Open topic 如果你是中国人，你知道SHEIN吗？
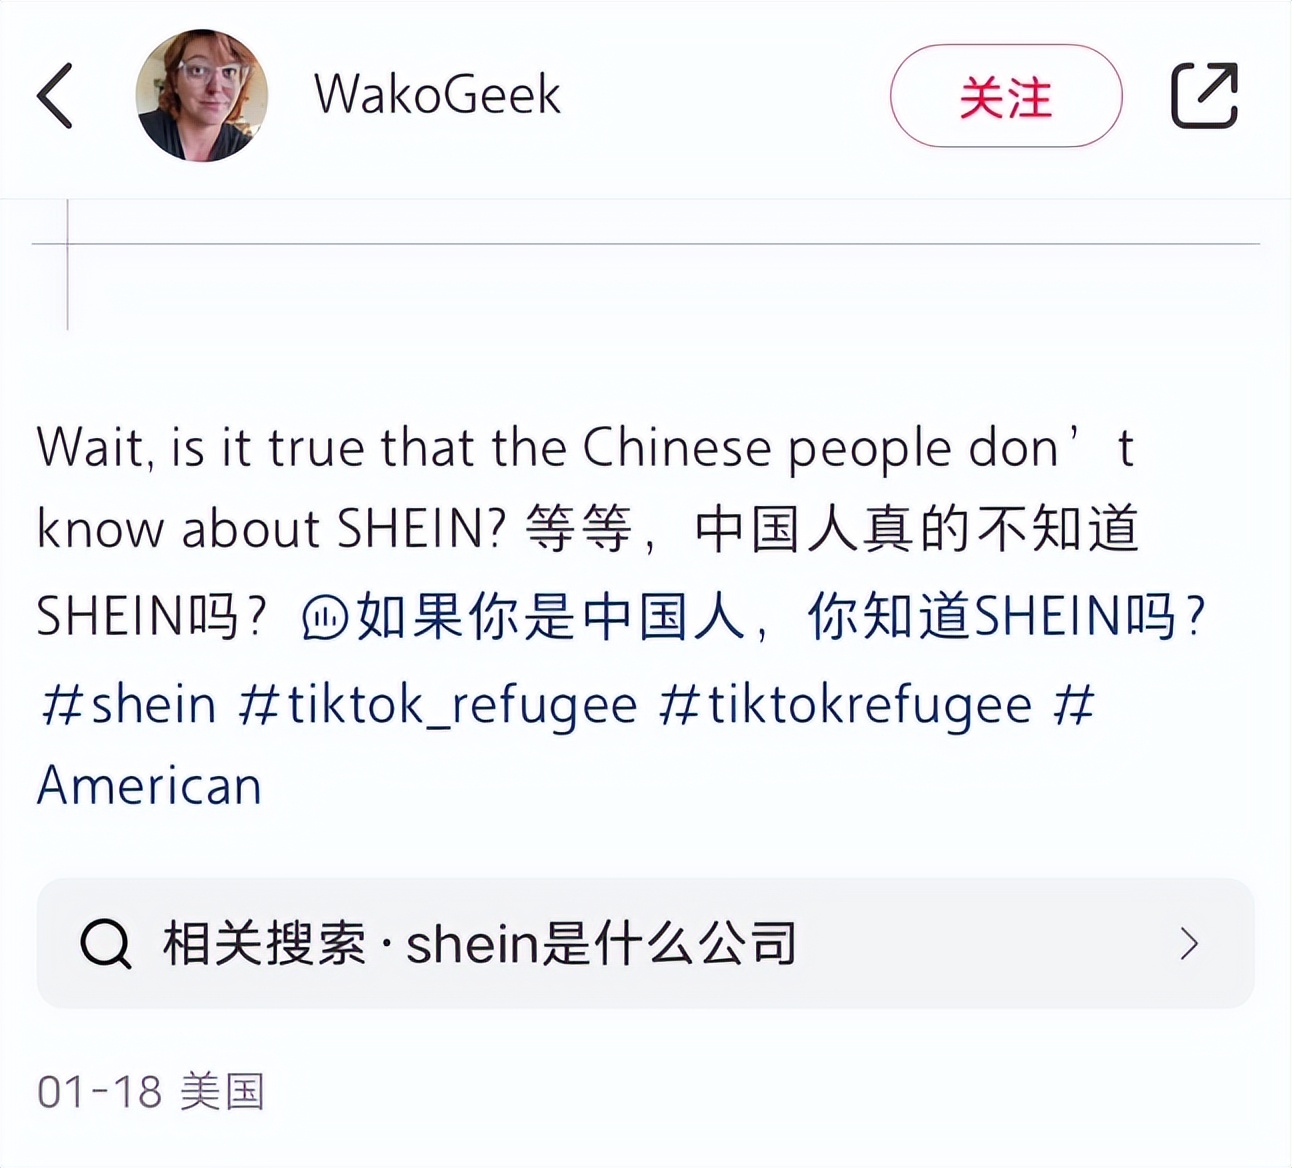Image resolution: width=1292 pixels, height=1168 pixels. point(780,617)
